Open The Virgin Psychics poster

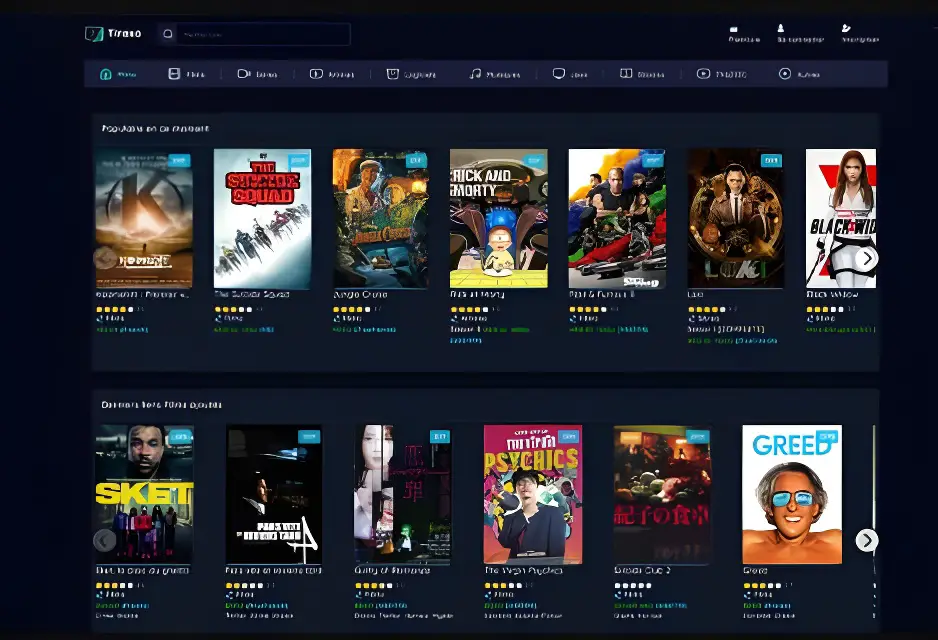pos(532,495)
